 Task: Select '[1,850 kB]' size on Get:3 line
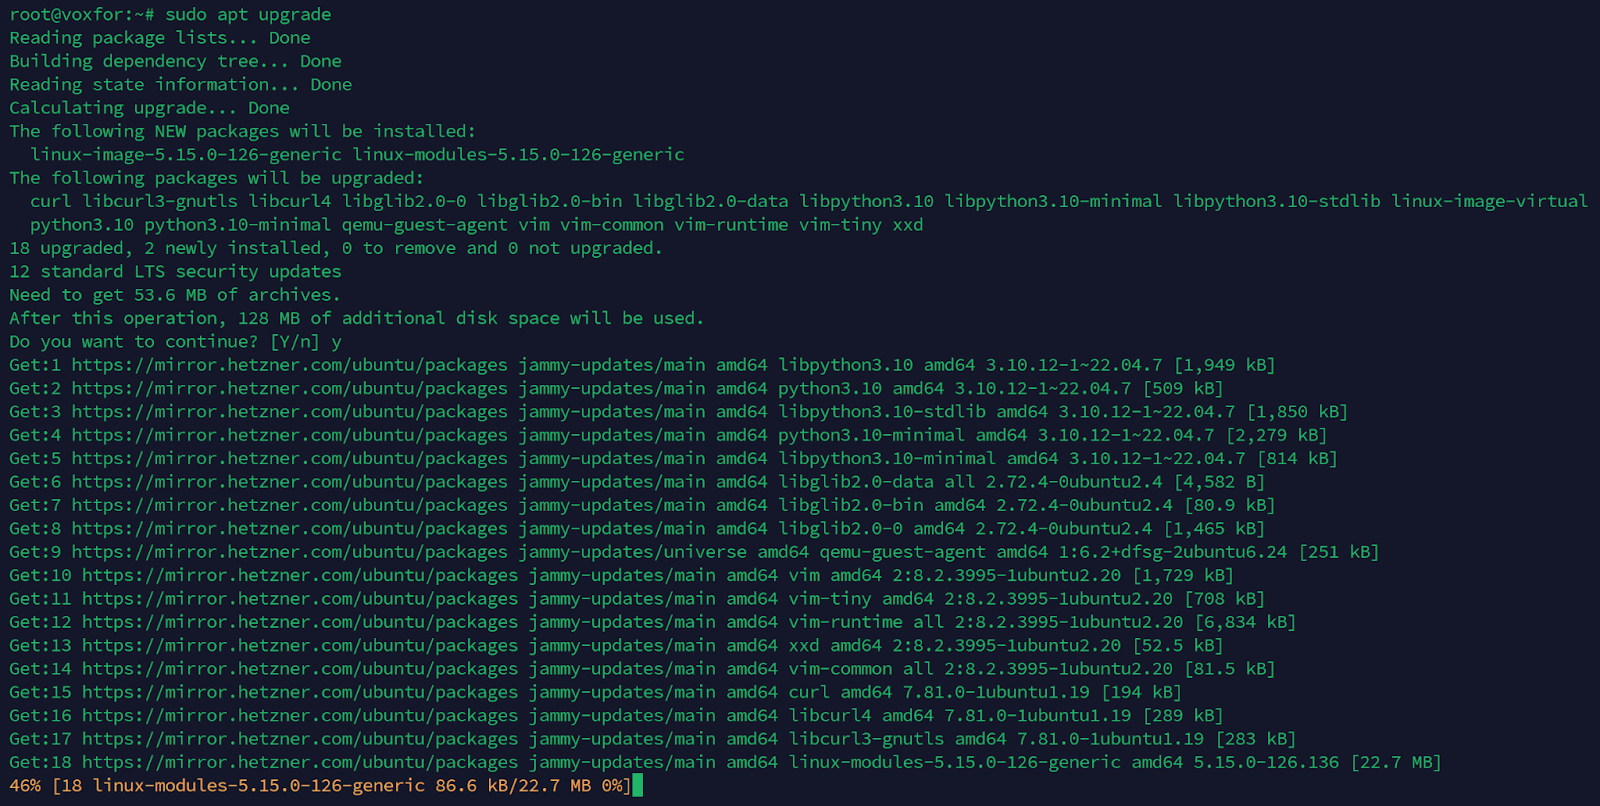pos(1297,412)
